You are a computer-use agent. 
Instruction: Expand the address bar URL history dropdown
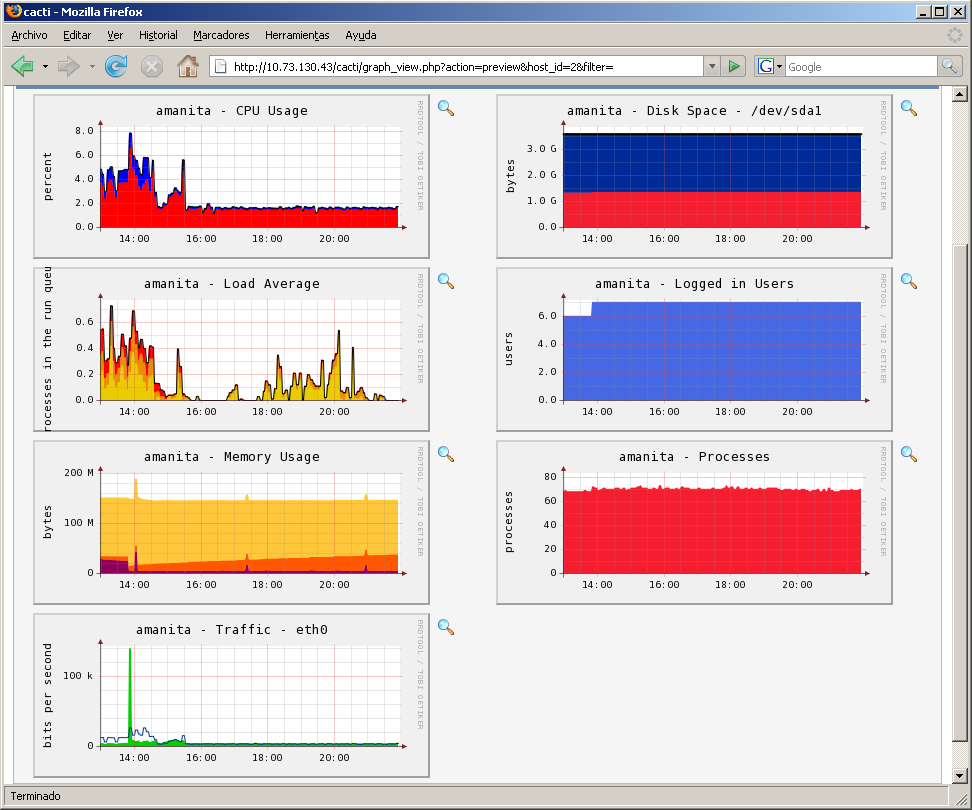click(712, 66)
